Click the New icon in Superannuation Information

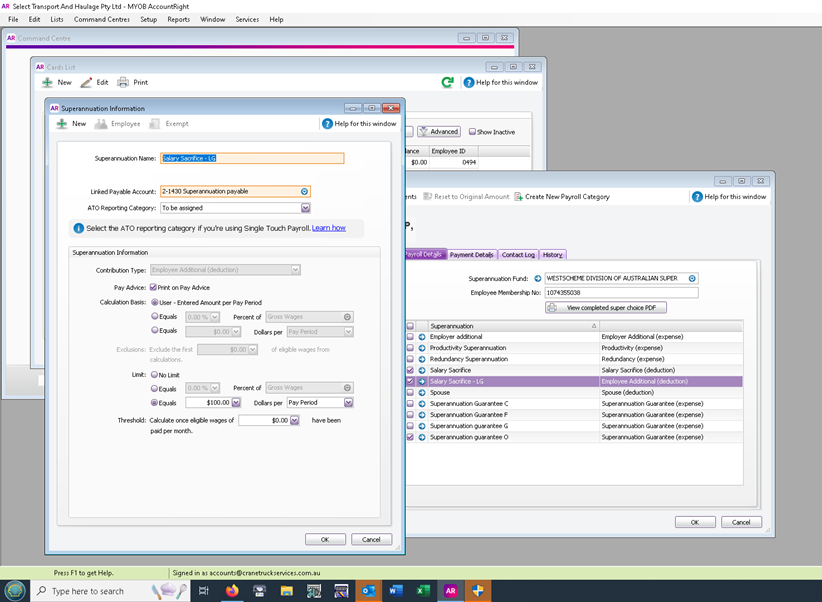pyautogui.click(x=62, y=124)
